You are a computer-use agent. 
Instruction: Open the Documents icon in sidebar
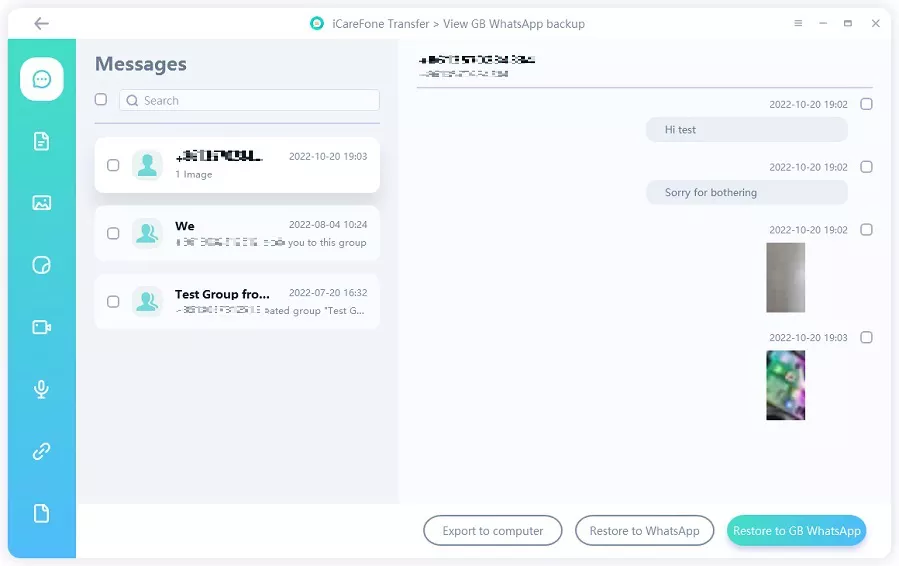click(x=42, y=142)
